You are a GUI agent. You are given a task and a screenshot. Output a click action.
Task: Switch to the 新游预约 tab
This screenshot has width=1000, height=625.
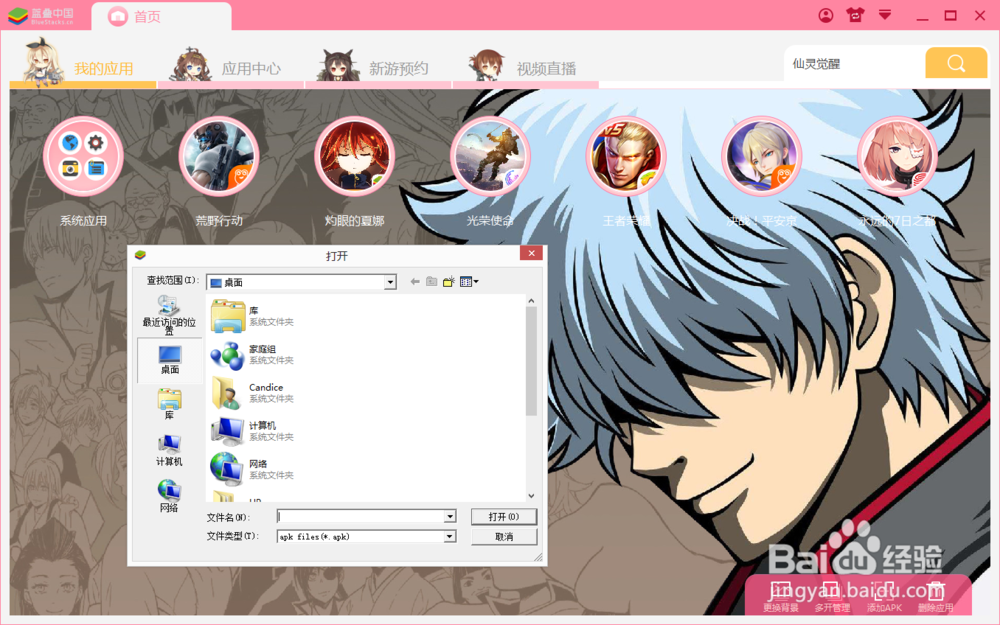[378, 66]
